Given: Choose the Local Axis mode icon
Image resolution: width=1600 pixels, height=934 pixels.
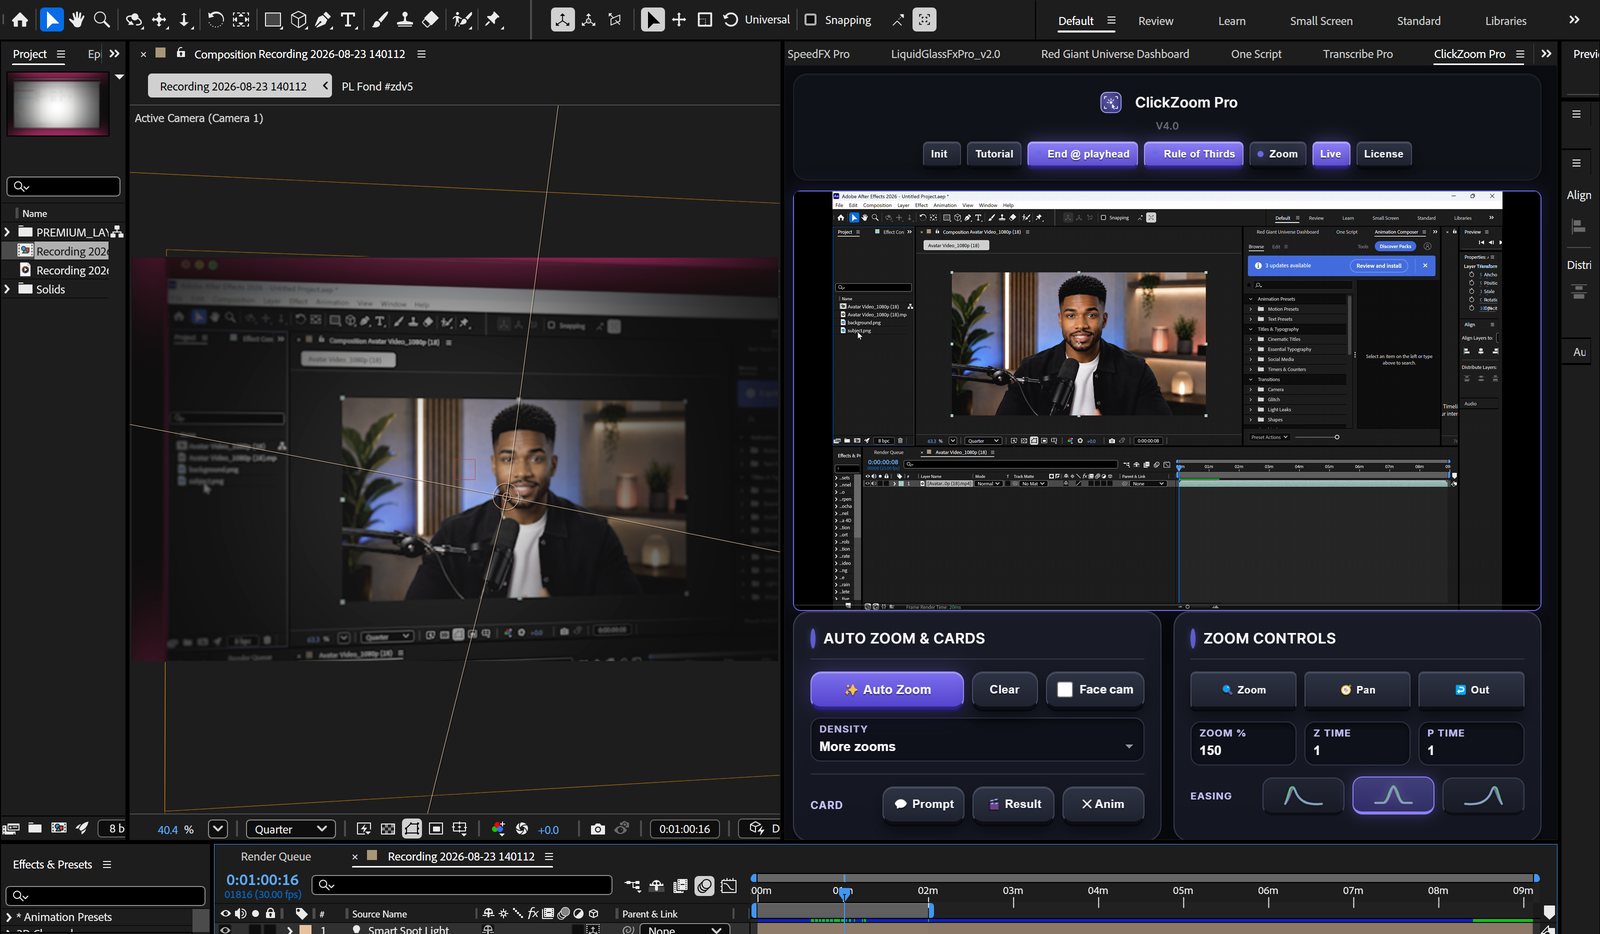Looking at the screenshot, I should [x=563, y=19].
